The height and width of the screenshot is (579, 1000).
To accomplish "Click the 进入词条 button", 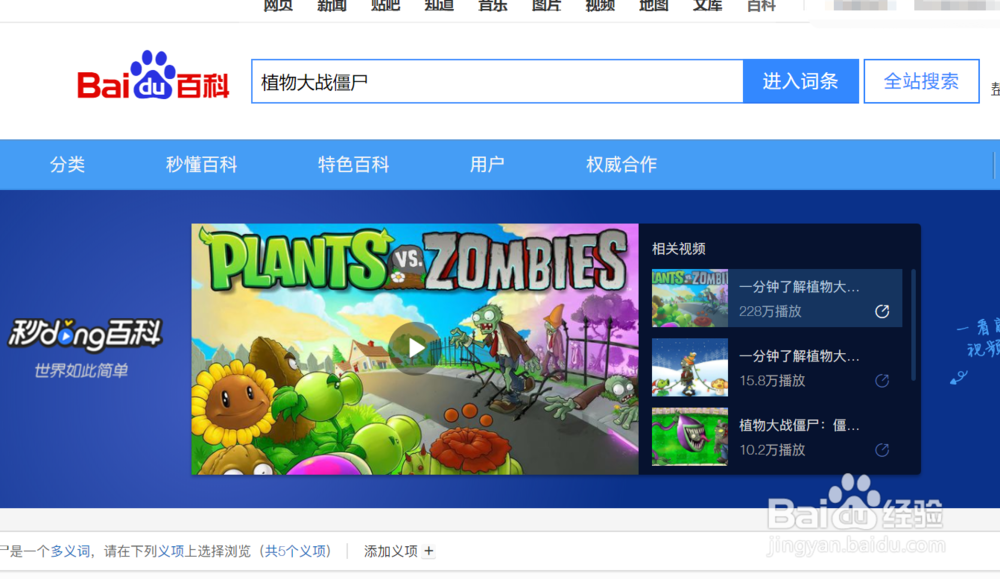I will tap(801, 81).
